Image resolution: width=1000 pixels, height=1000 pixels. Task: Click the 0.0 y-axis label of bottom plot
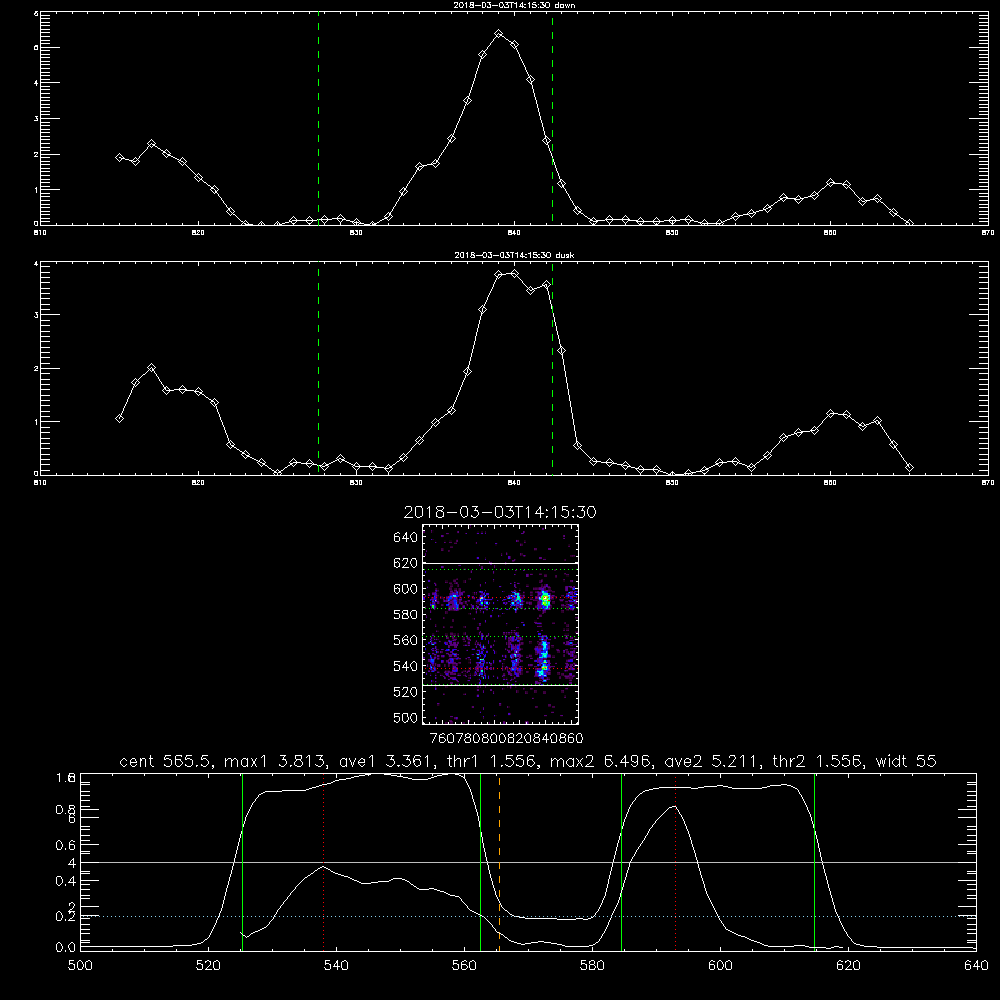click(66, 947)
